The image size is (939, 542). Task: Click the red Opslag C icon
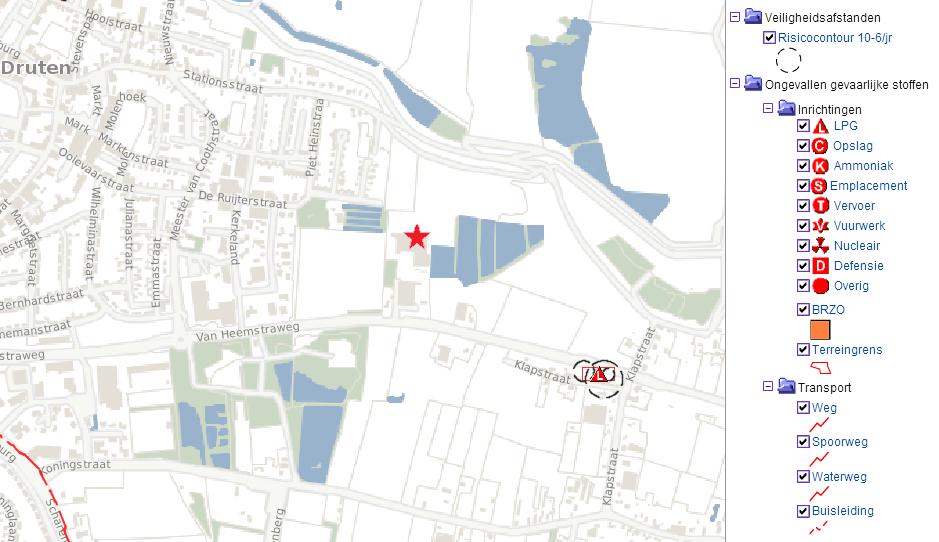coord(820,146)
